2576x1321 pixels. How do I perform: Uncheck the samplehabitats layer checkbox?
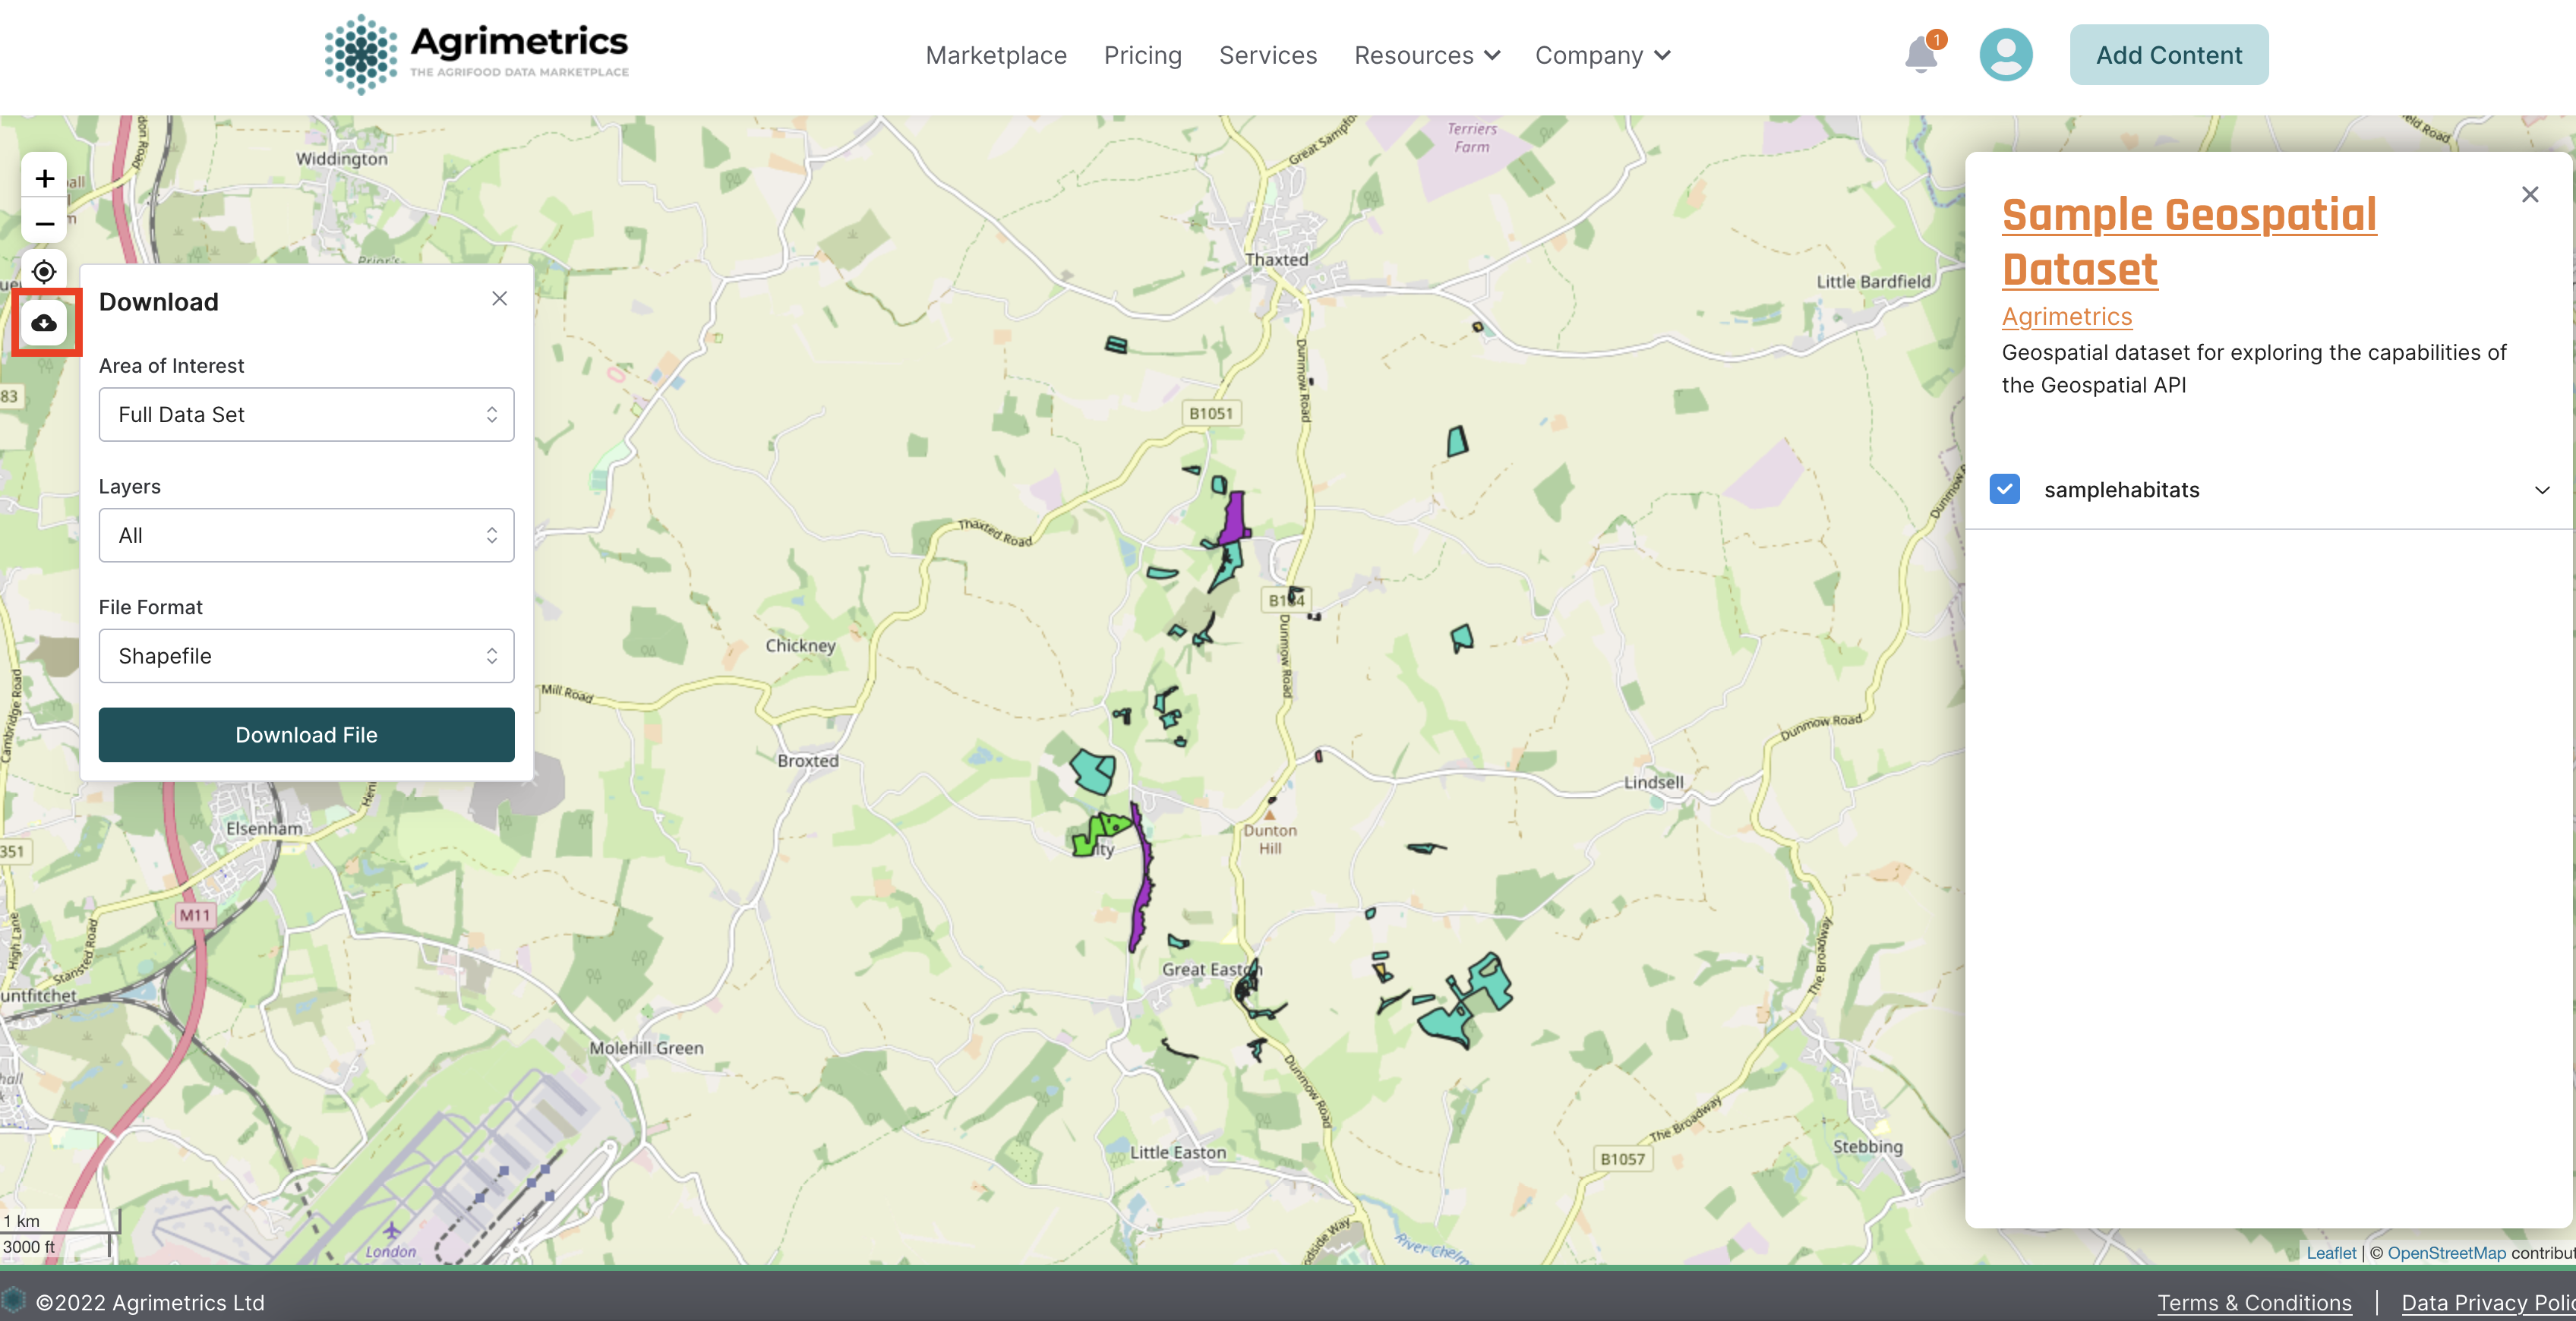(2004, 489)
